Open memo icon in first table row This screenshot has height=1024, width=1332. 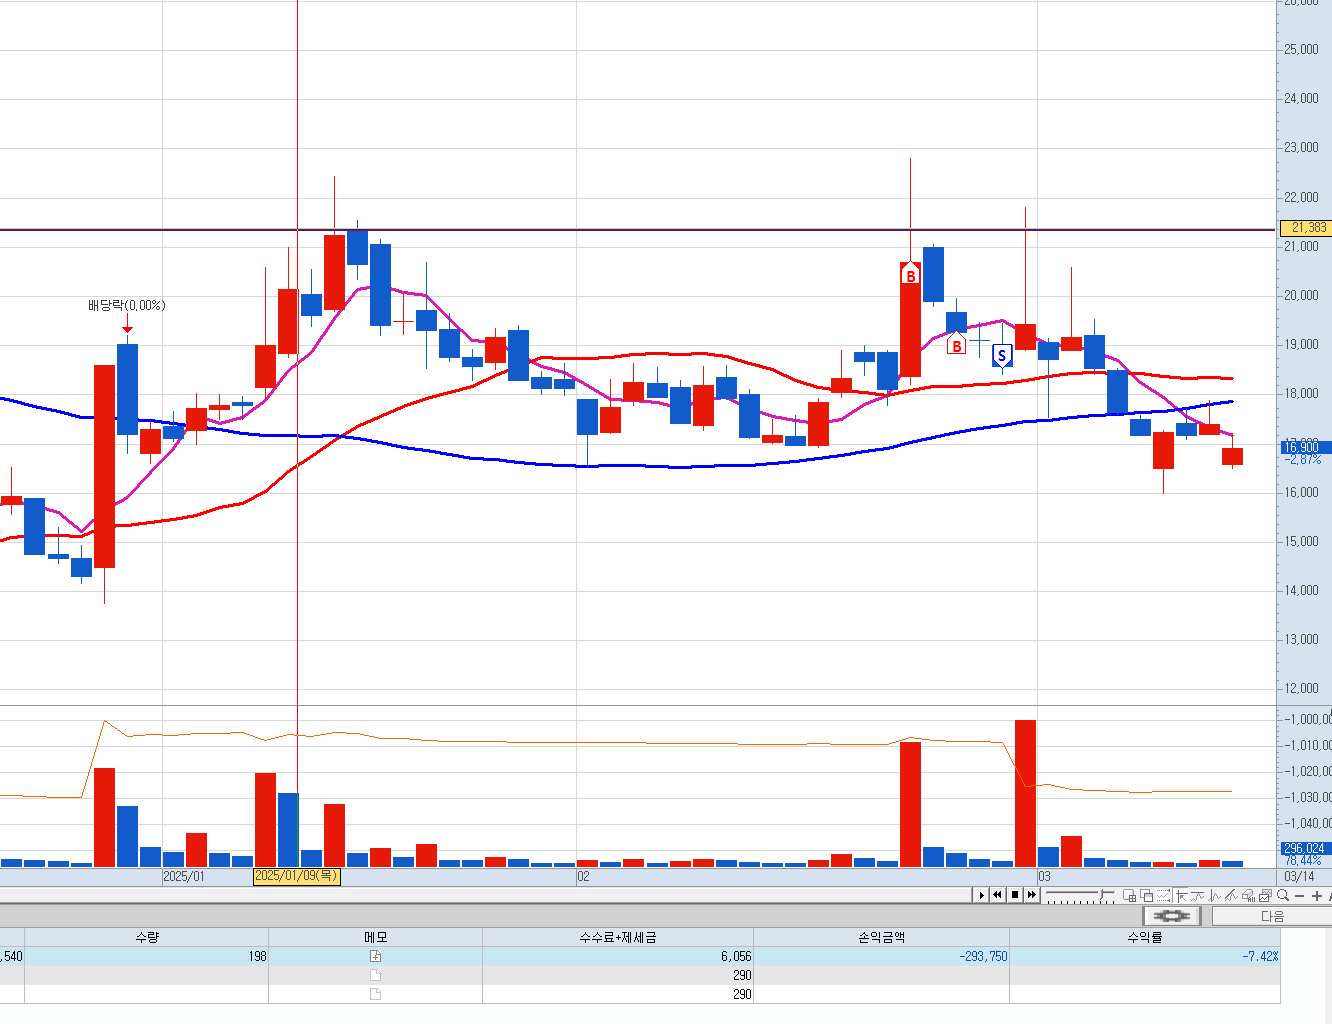click(376, 956)
